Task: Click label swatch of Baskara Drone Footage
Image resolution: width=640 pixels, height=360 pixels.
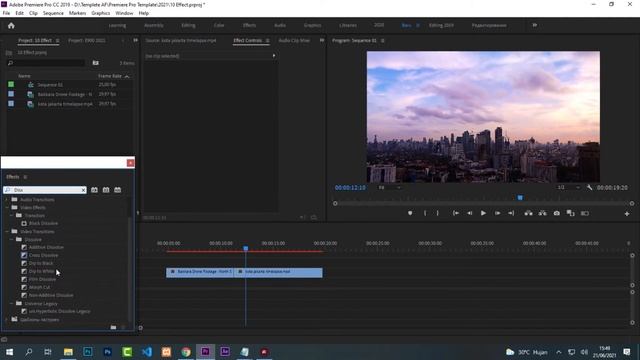Action: click(x=11, y=94)
